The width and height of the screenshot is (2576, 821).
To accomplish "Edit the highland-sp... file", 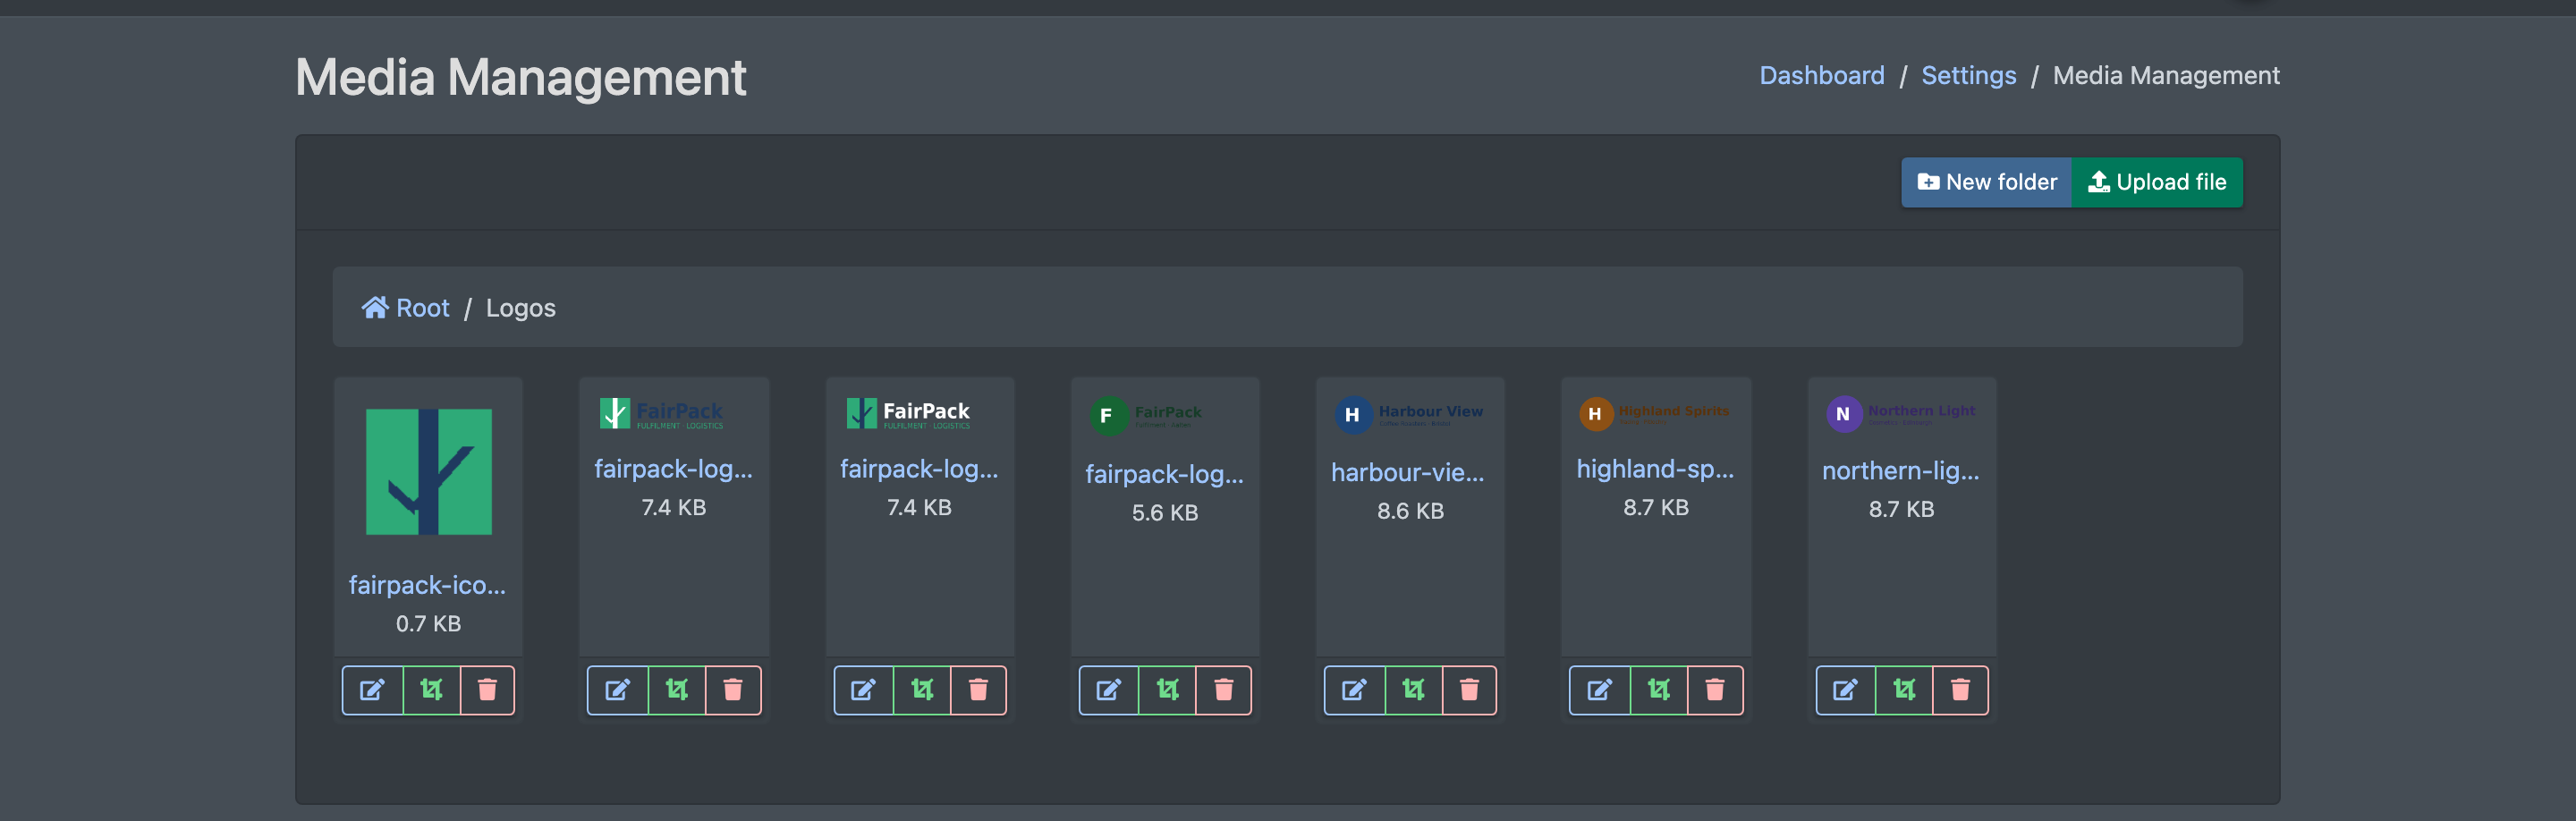I will 1599,690.
